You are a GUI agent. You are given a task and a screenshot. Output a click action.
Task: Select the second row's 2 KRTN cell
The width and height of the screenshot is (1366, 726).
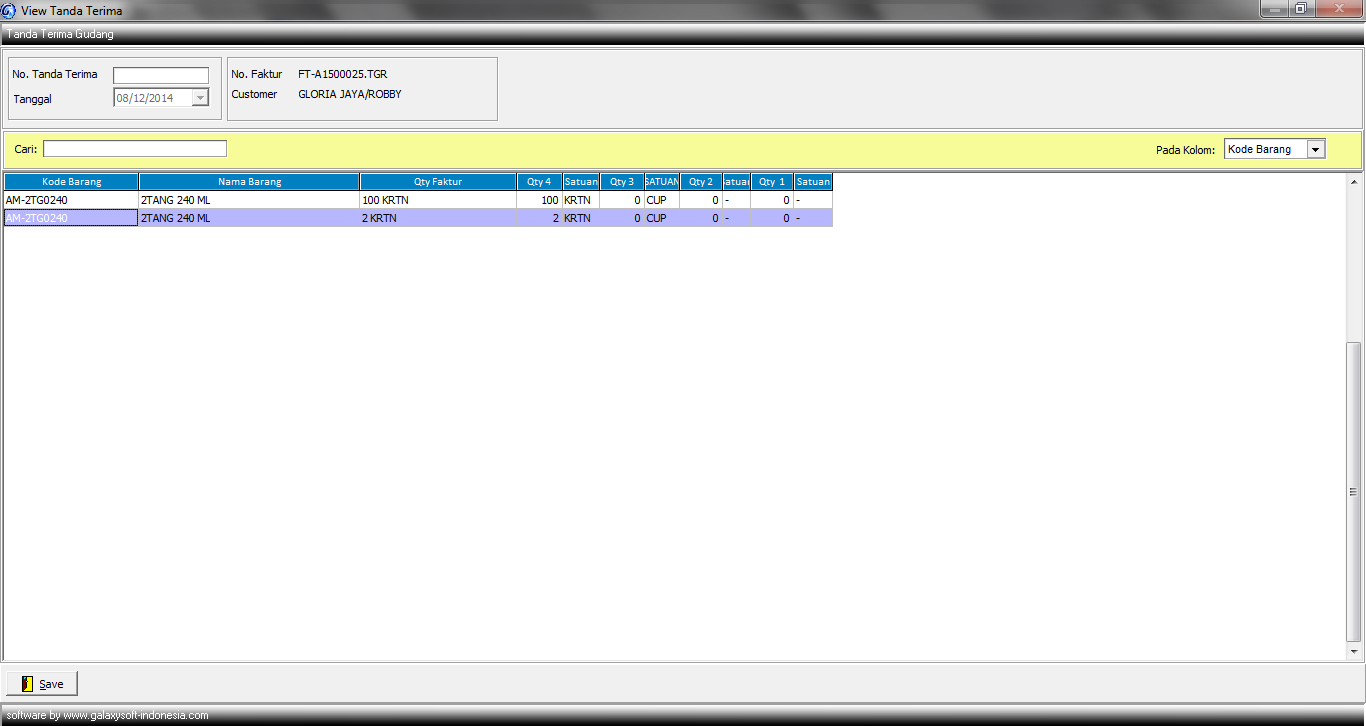pos(437,218)
